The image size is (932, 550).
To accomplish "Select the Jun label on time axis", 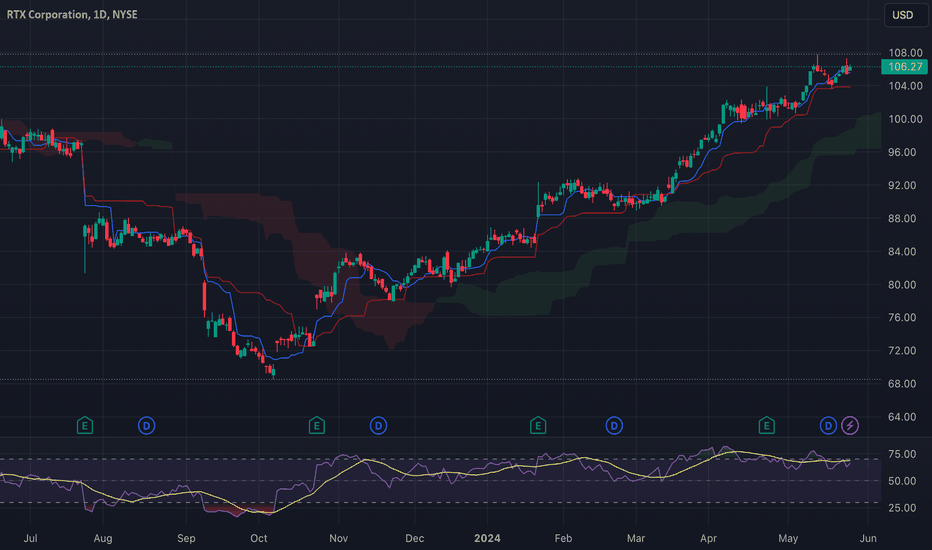I will pyautogui.click(x=868, y=538).
